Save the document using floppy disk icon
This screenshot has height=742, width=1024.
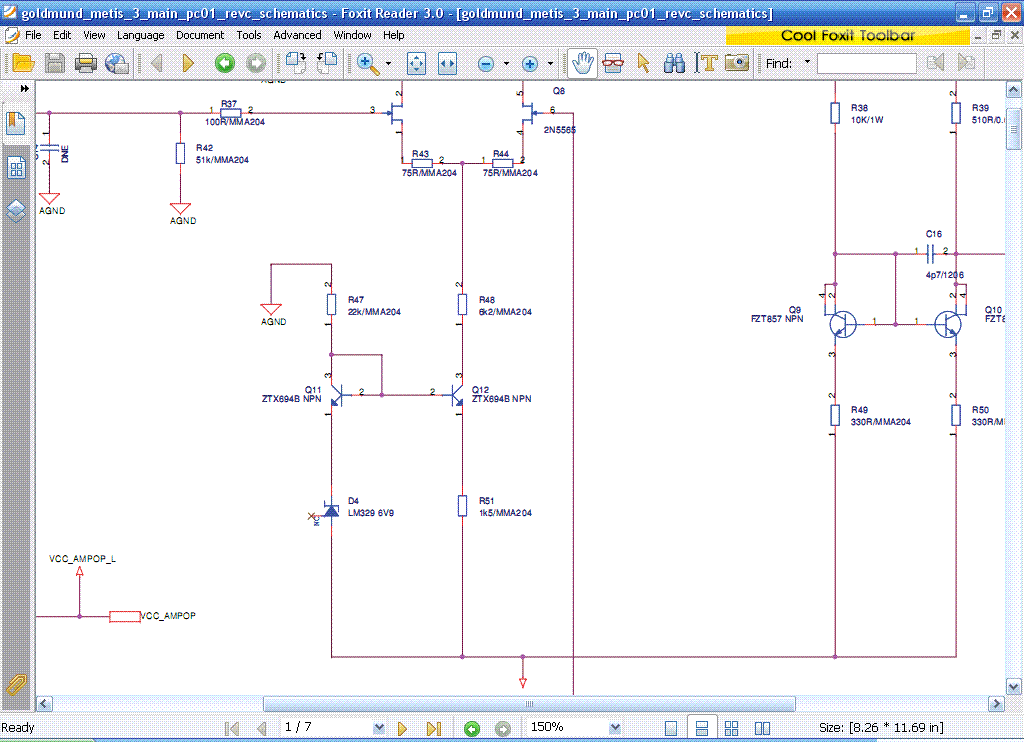[x=55, y=63]
